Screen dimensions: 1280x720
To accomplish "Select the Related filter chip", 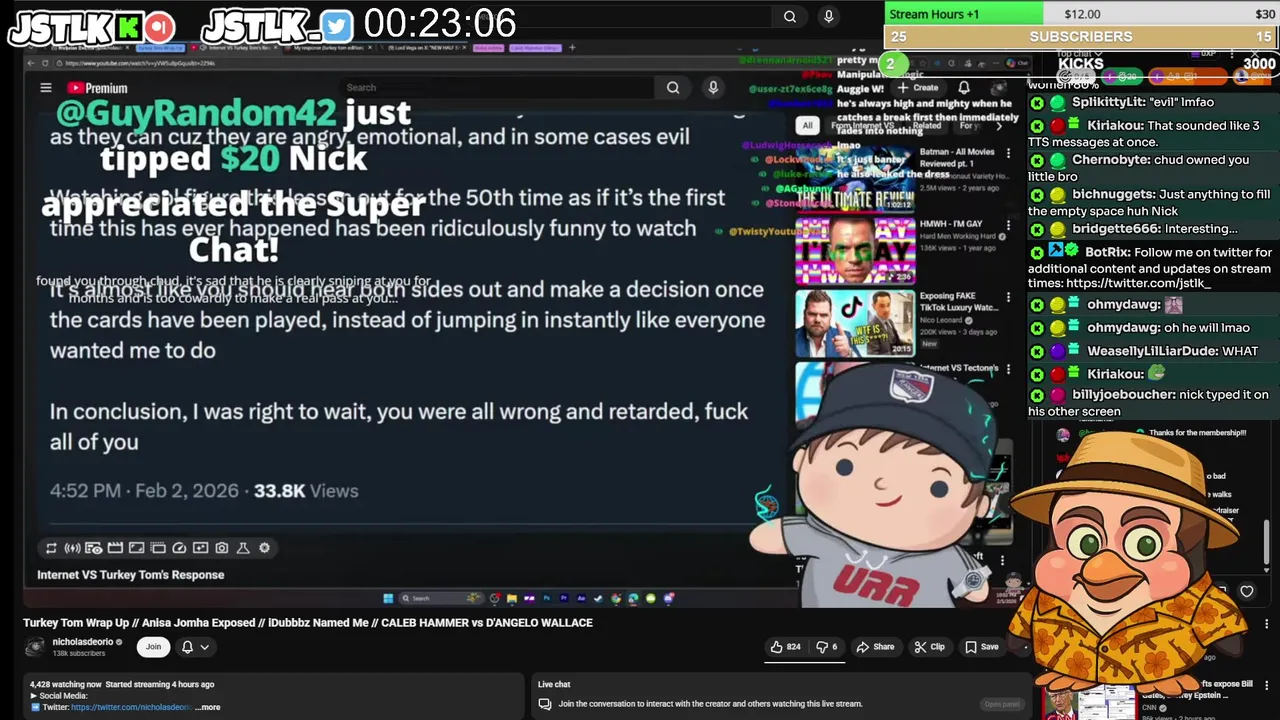I will (926, 126).
